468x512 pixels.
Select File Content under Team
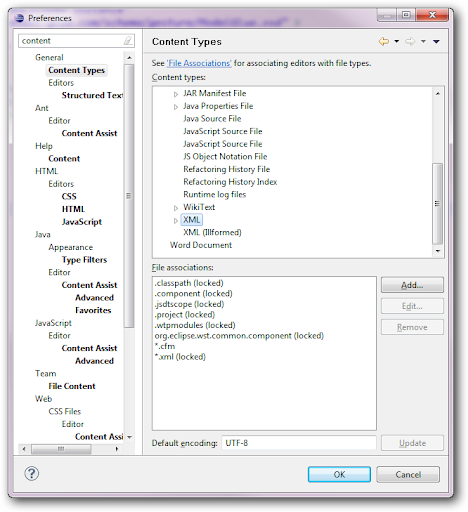click(x=72, y=386)
